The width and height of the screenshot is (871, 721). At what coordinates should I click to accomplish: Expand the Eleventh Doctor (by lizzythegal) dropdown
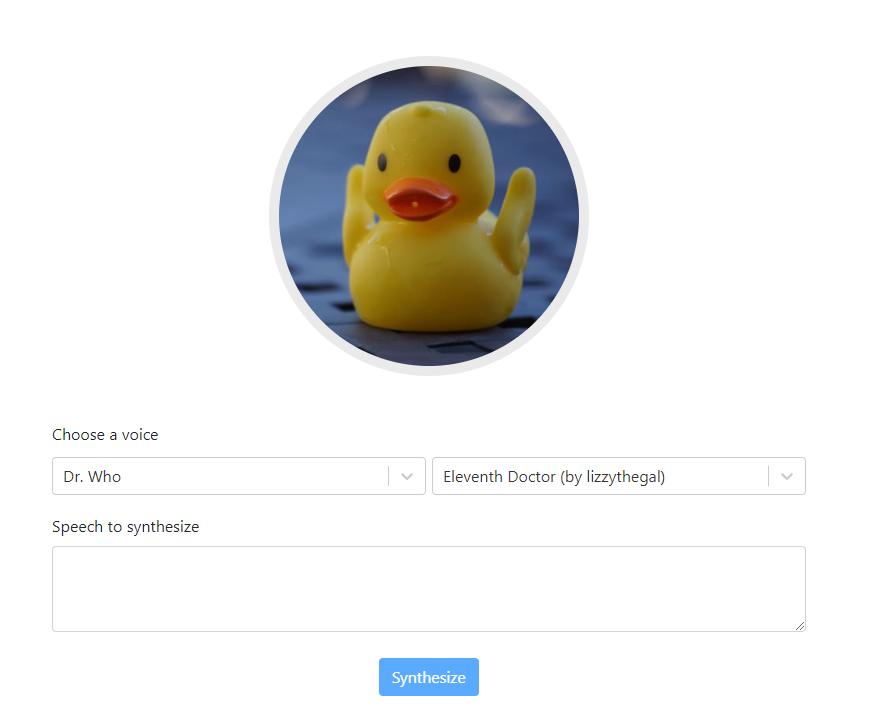tap(619, 476)
